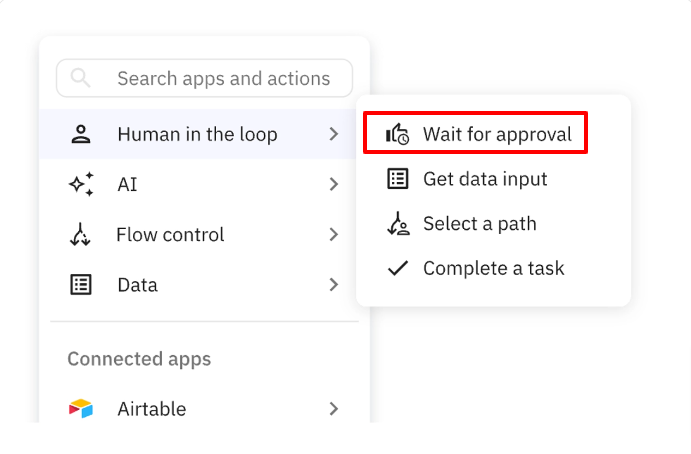The image size is (691, 454).
Task: Click the Select a path icon
Action: pyautogui.click(x=398, y=224)
